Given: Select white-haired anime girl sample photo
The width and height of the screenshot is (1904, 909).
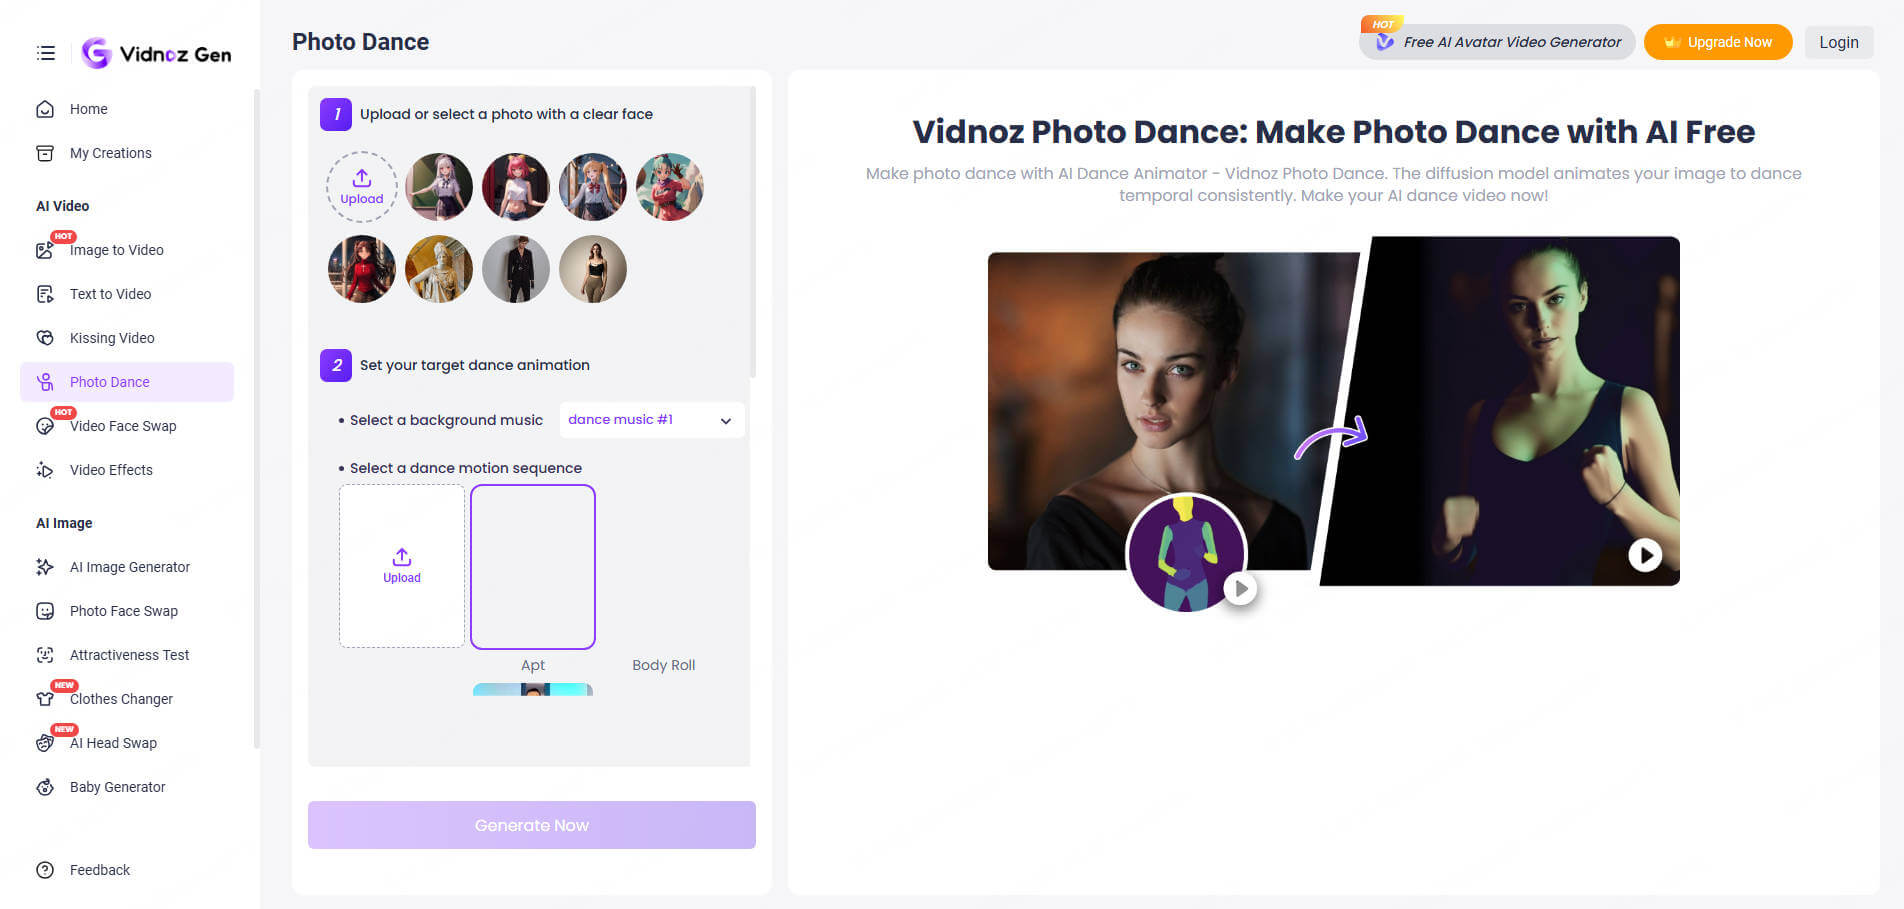Looking at the screenshot, I should [439, 187].
